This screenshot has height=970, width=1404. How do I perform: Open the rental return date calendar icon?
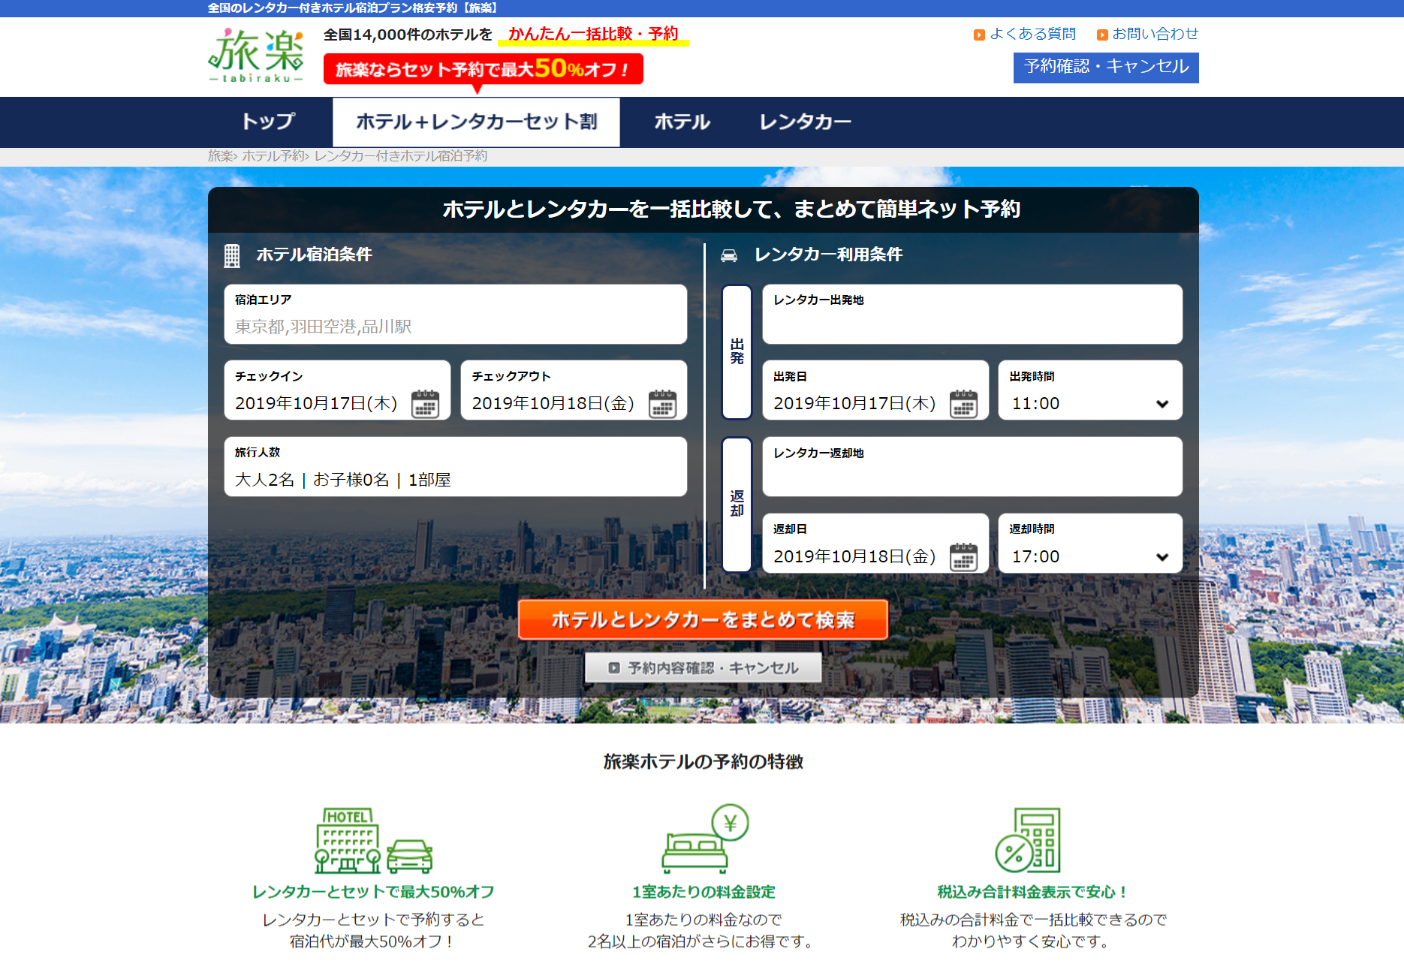click(963, 556)
